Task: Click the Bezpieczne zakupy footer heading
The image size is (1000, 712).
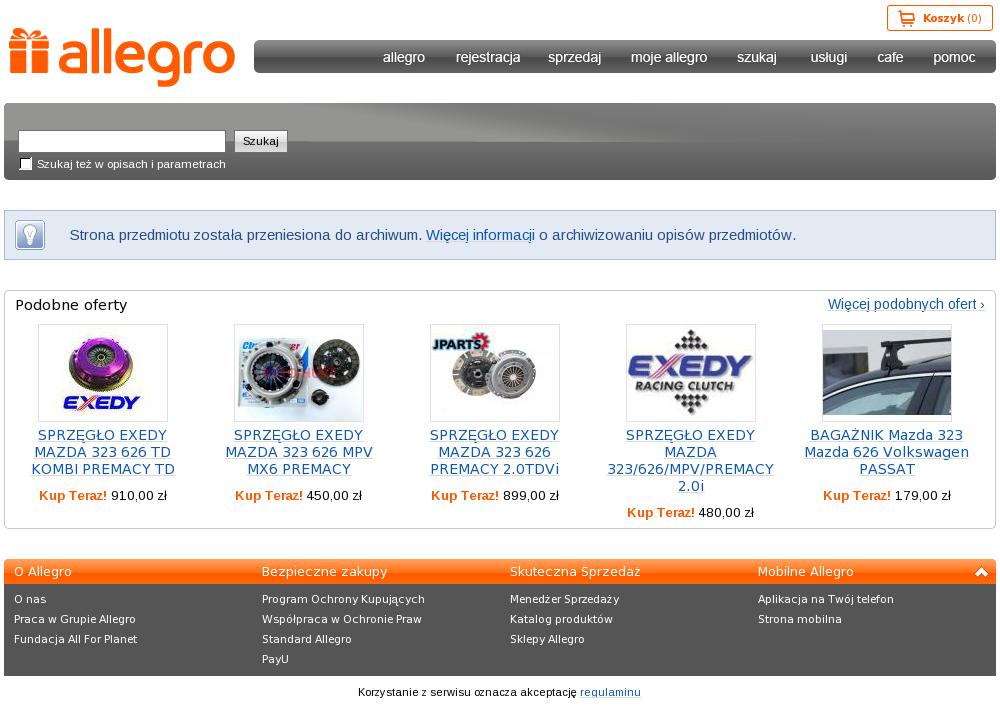Action: (x=324, y=572)
